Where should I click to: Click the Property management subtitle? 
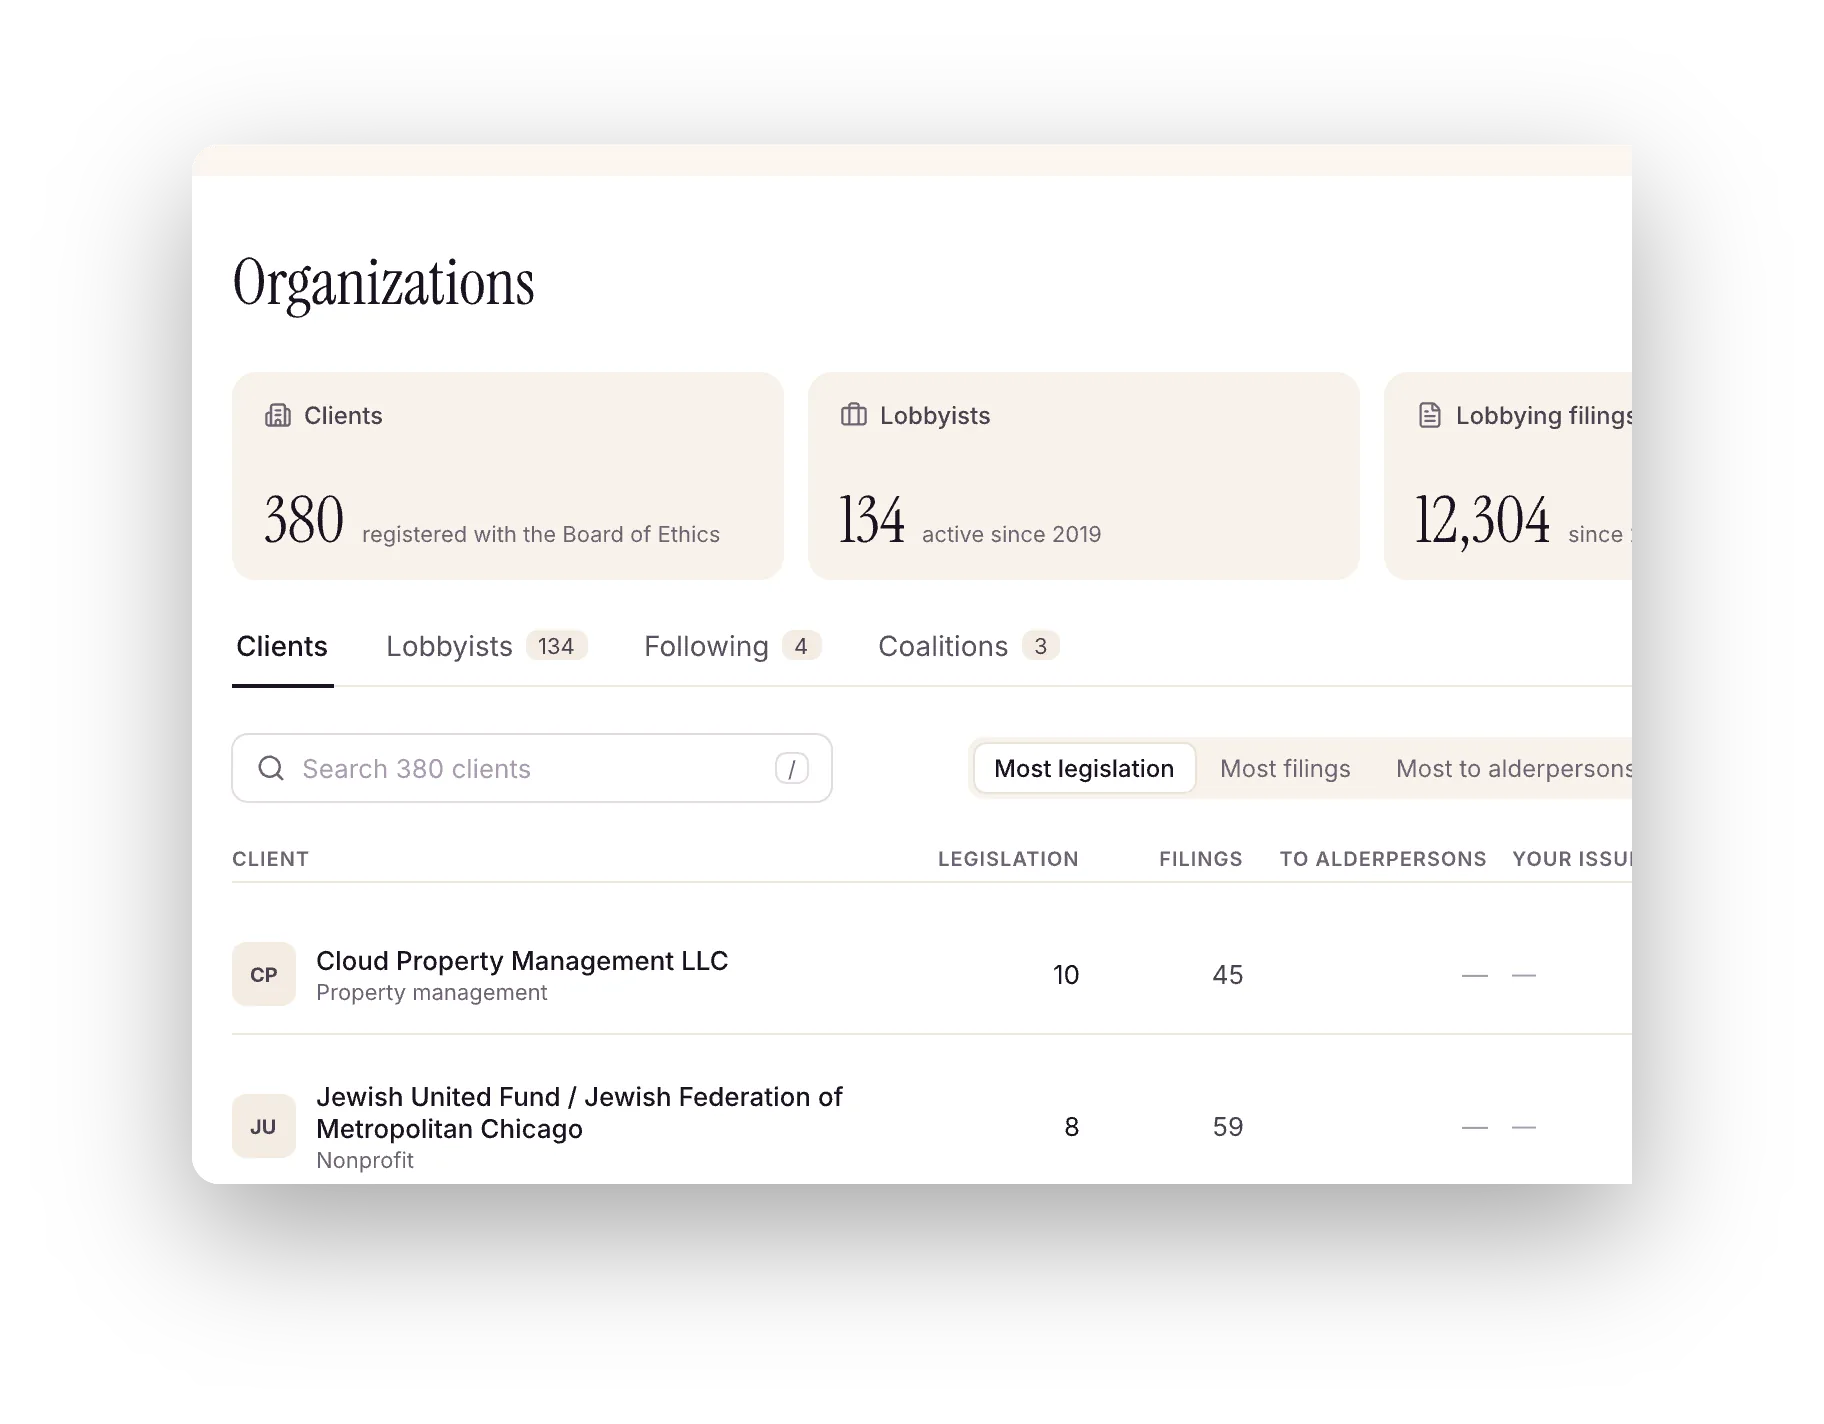[x=432, y=992]
